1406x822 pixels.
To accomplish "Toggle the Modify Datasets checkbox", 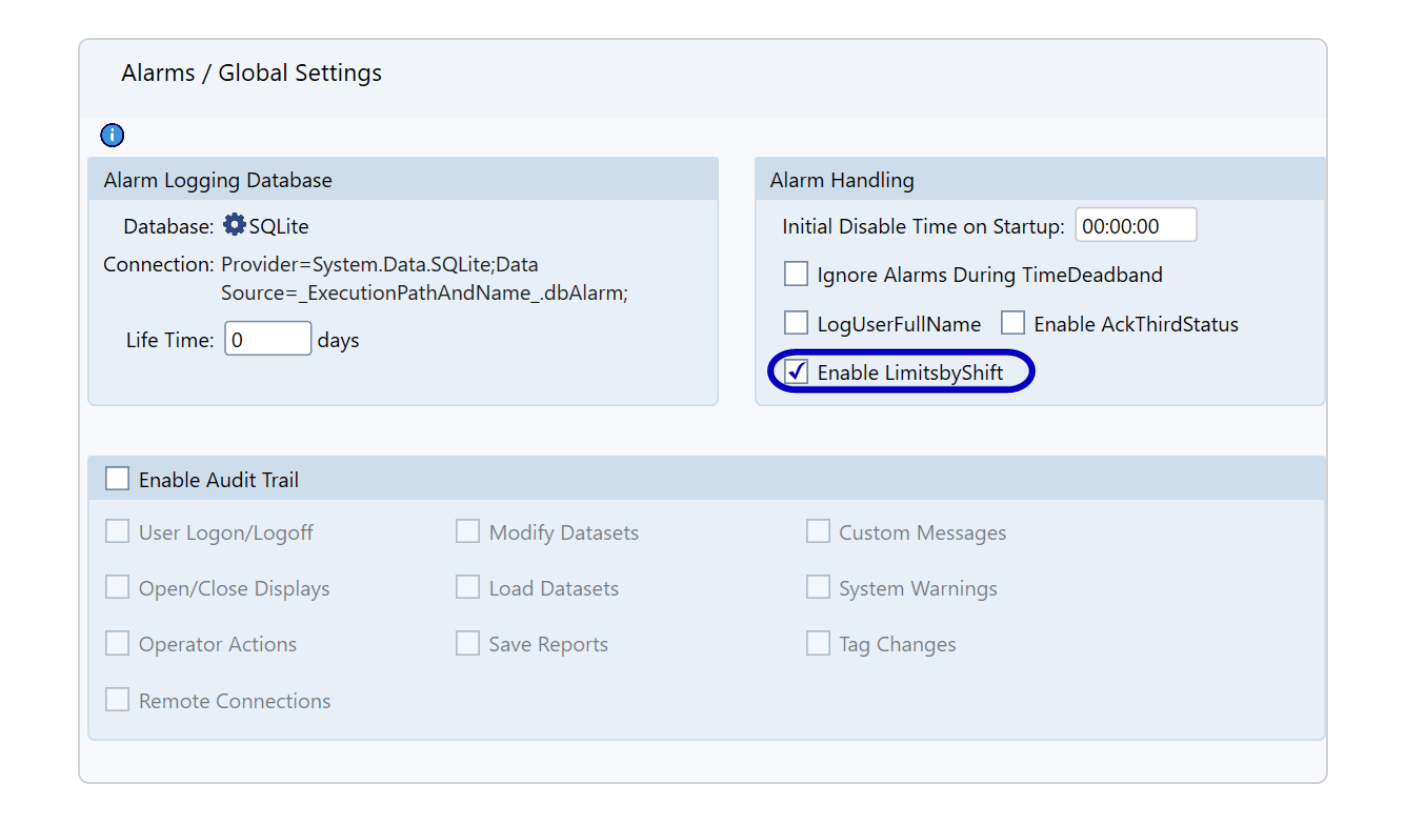I will pos(467,532).
